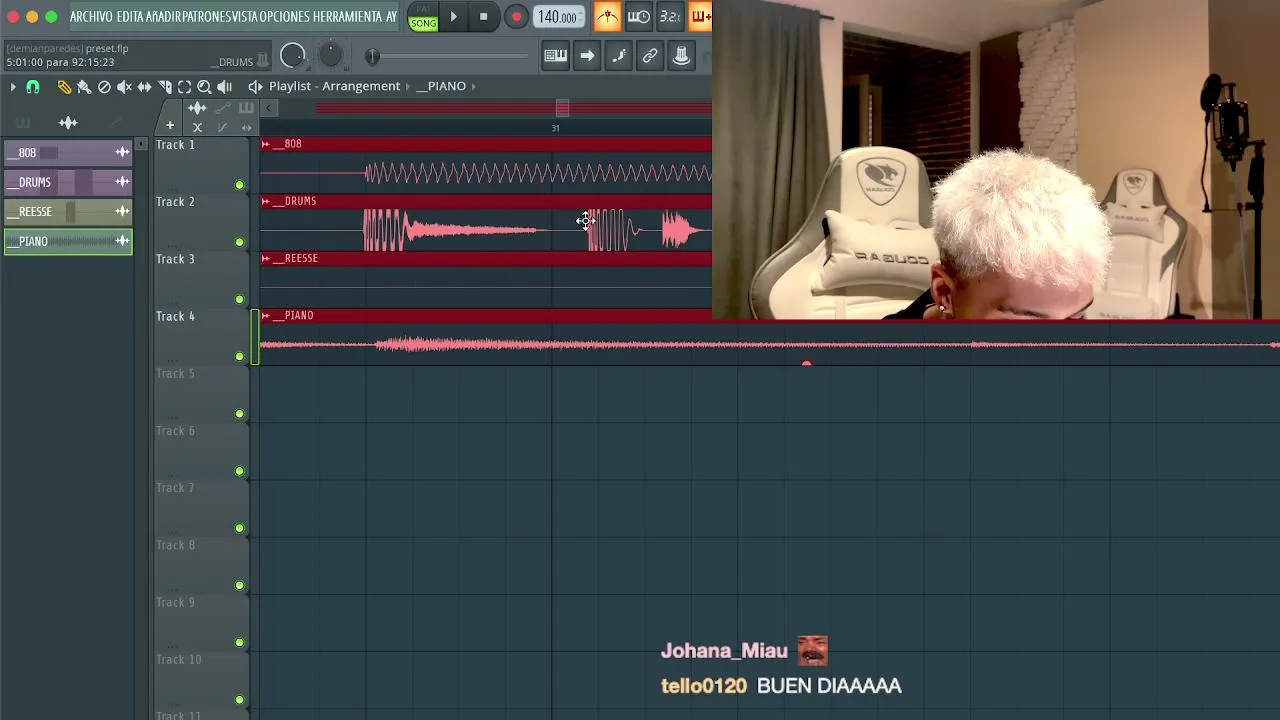Mute Track 2 with its green dot
This screenshot has width=1280, height=720.
coord(239,242)
